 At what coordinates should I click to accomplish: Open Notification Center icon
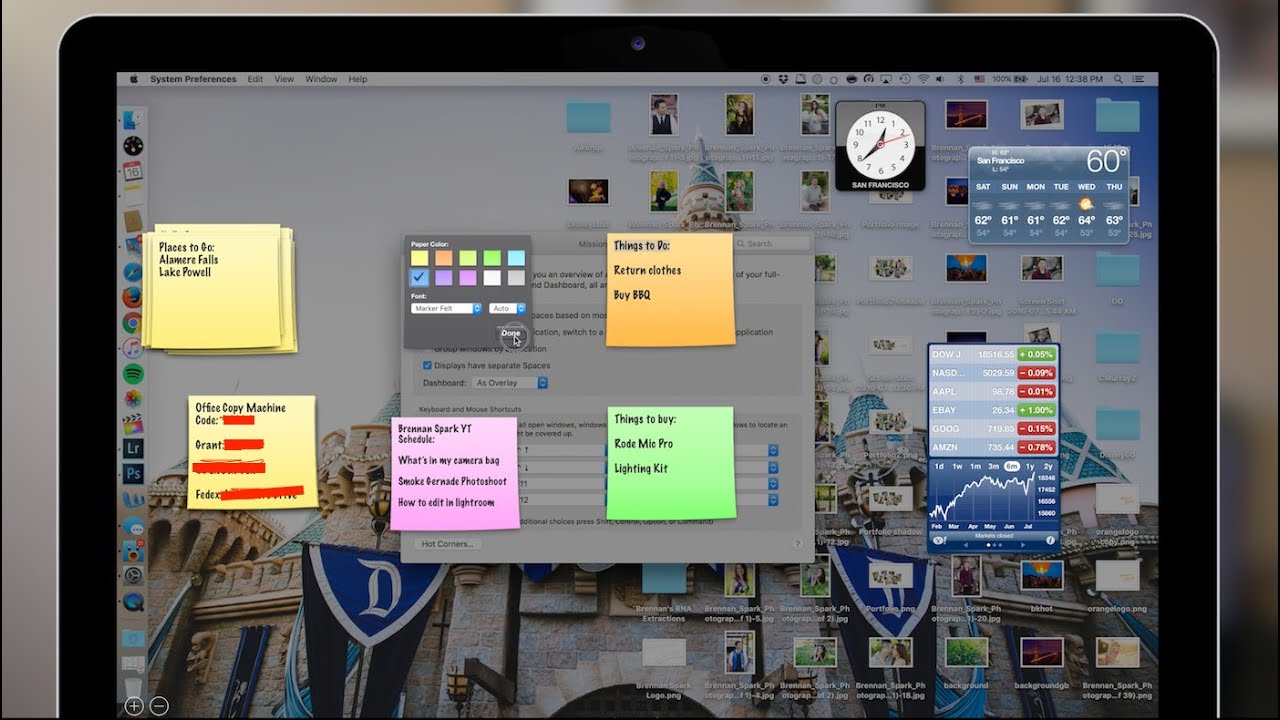1138,79
